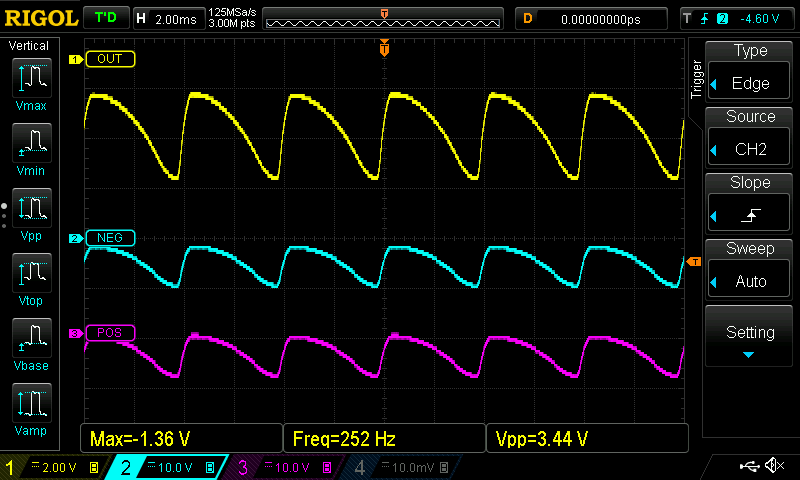Click the USB status icon
The image size is (800, 480).
(750, 466)
